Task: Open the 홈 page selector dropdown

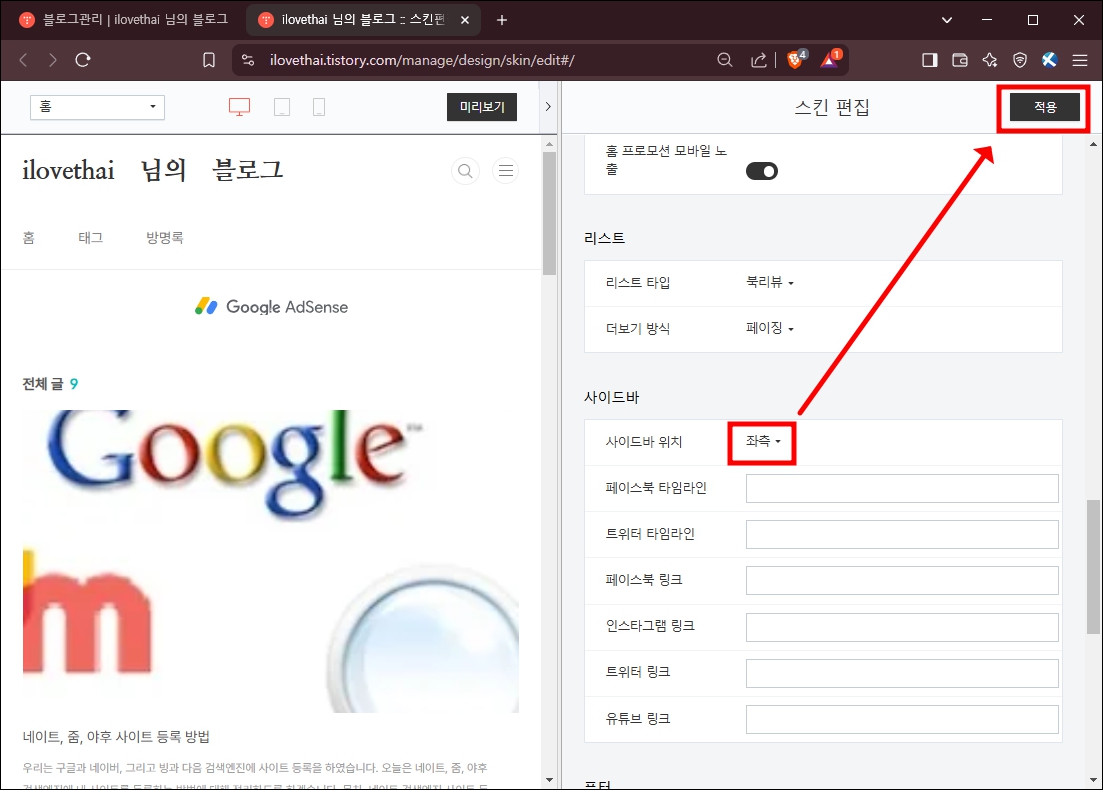Action: 97,107
